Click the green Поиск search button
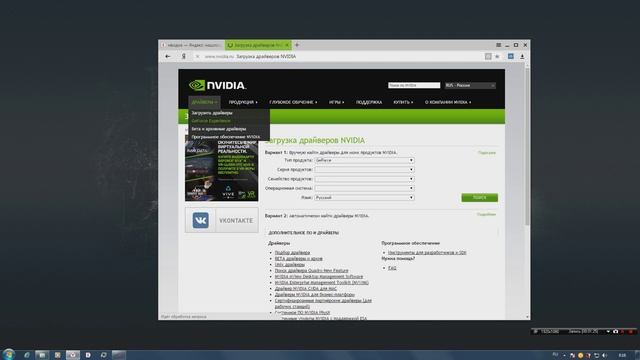 [x=480, y=198]
